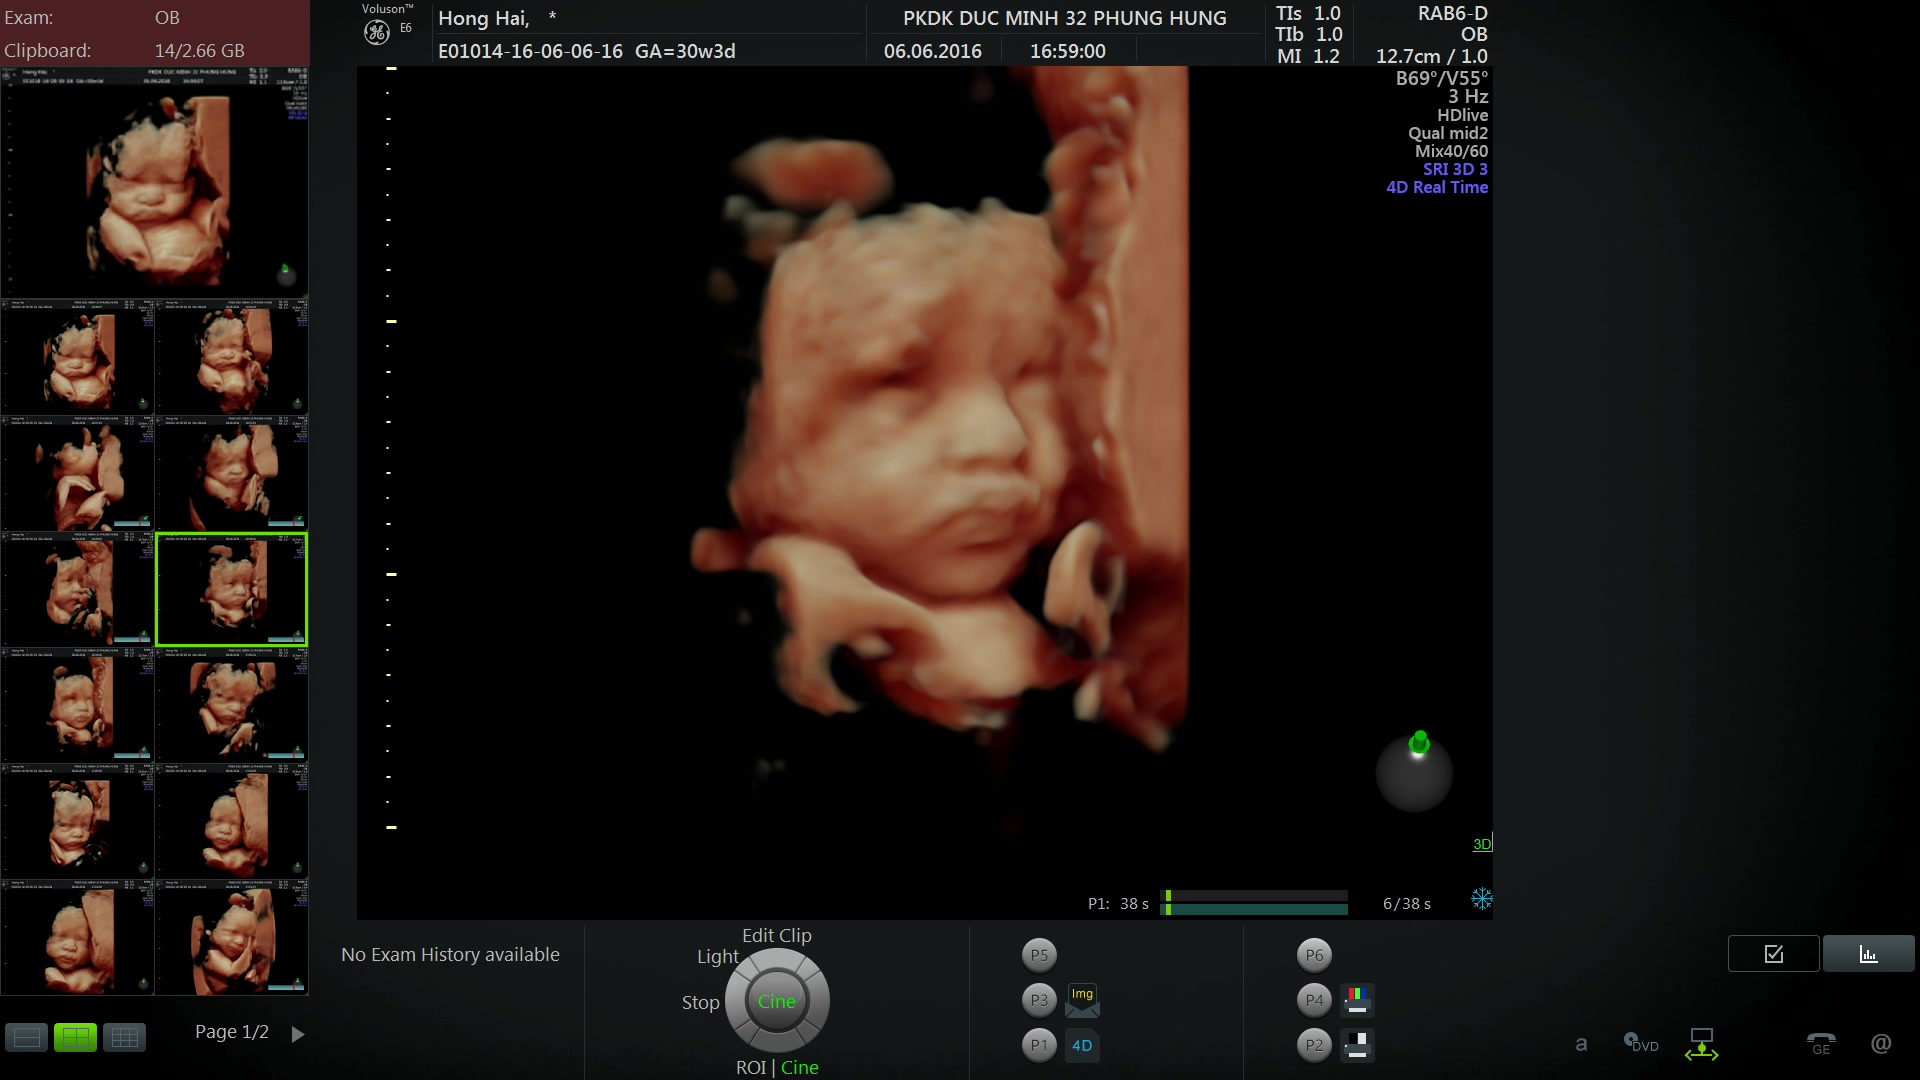Open the large top clipboard thumbnail

[x=155, y=182]
